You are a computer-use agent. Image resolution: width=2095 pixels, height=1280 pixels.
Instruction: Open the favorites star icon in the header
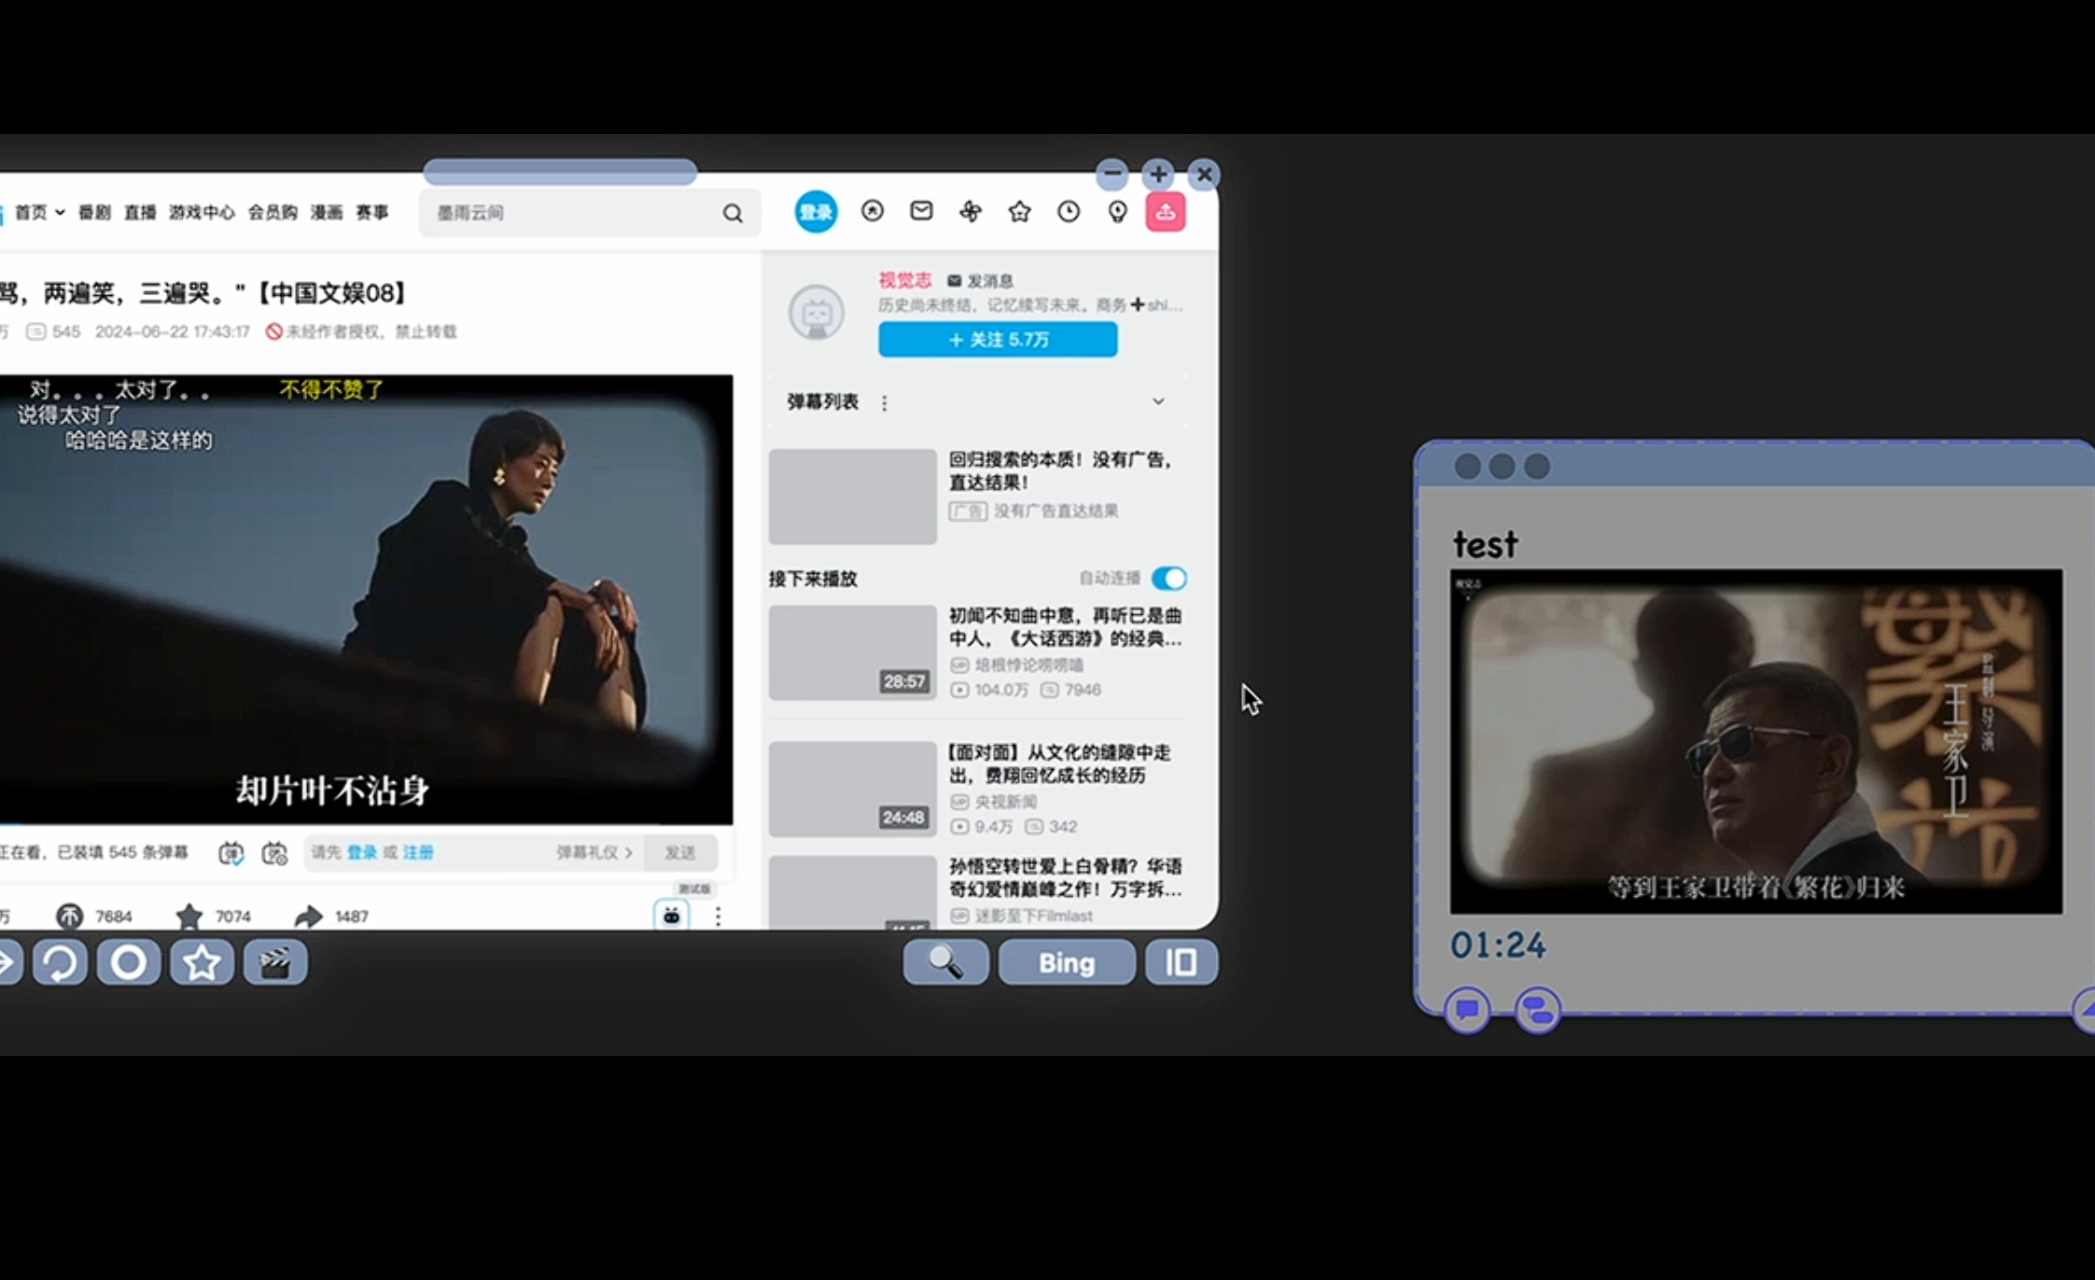(x=1019, y=211)
